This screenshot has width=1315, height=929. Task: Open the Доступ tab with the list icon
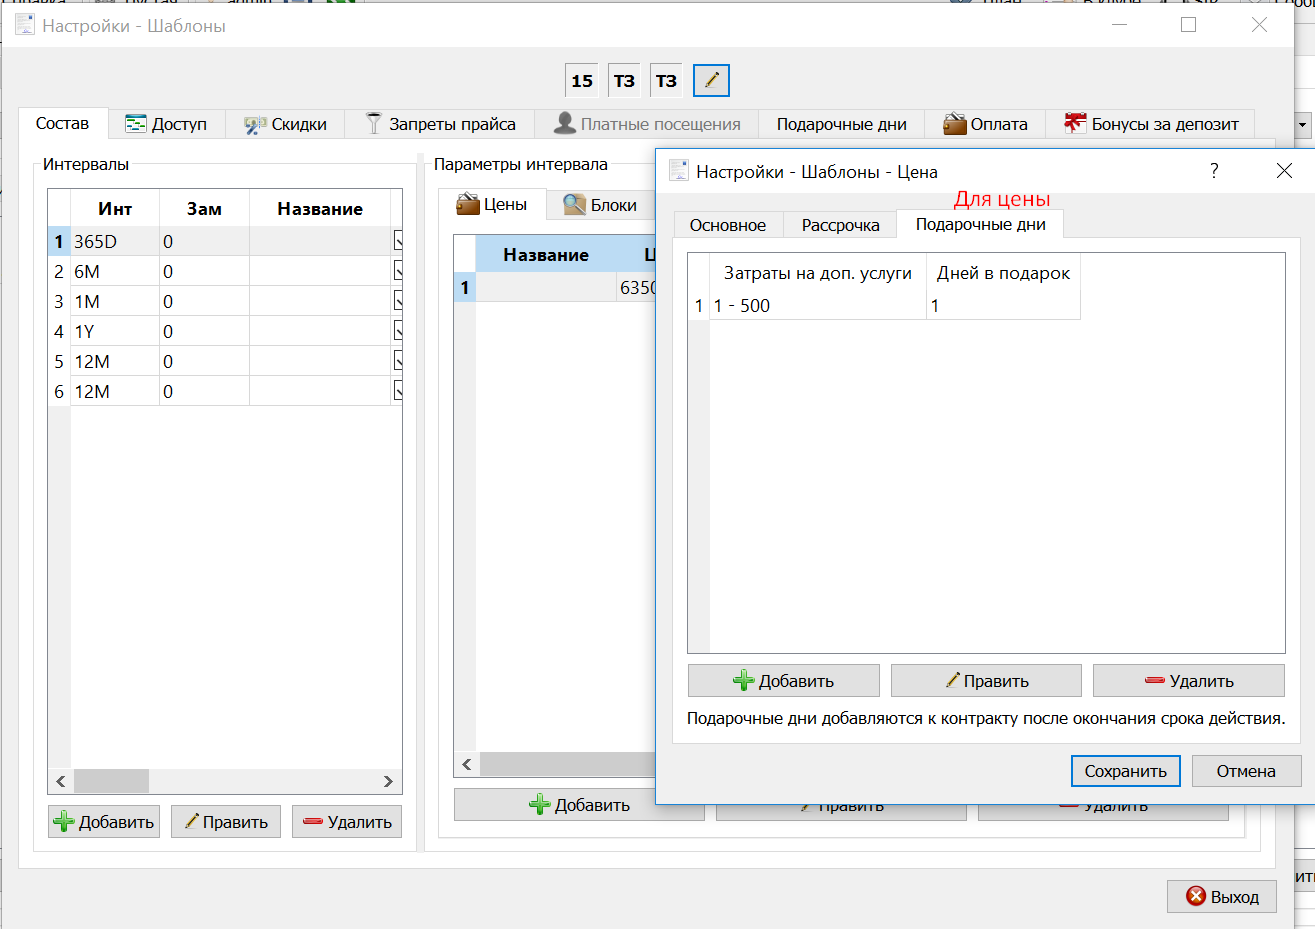(x=167, y=124)
